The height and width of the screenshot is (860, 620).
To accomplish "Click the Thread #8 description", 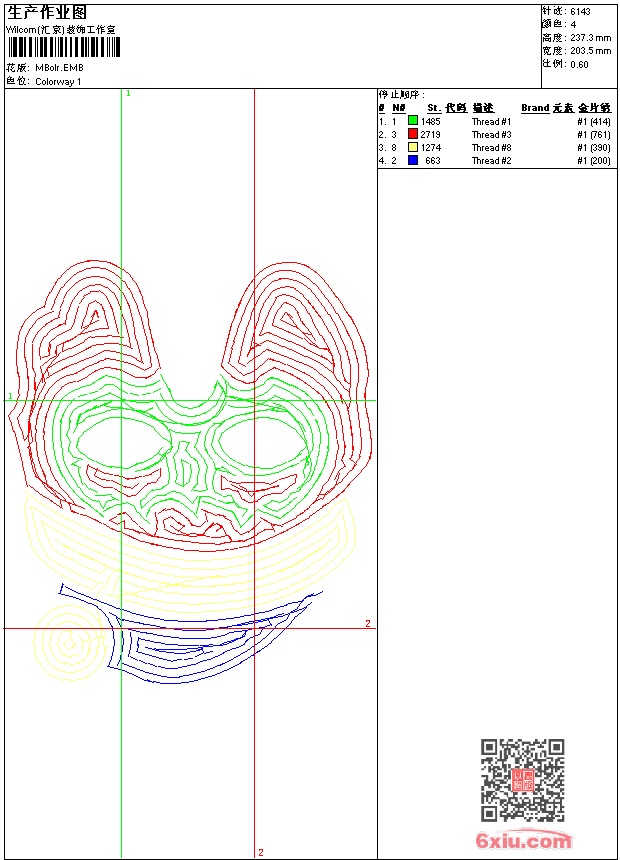I will click(492, 148).
